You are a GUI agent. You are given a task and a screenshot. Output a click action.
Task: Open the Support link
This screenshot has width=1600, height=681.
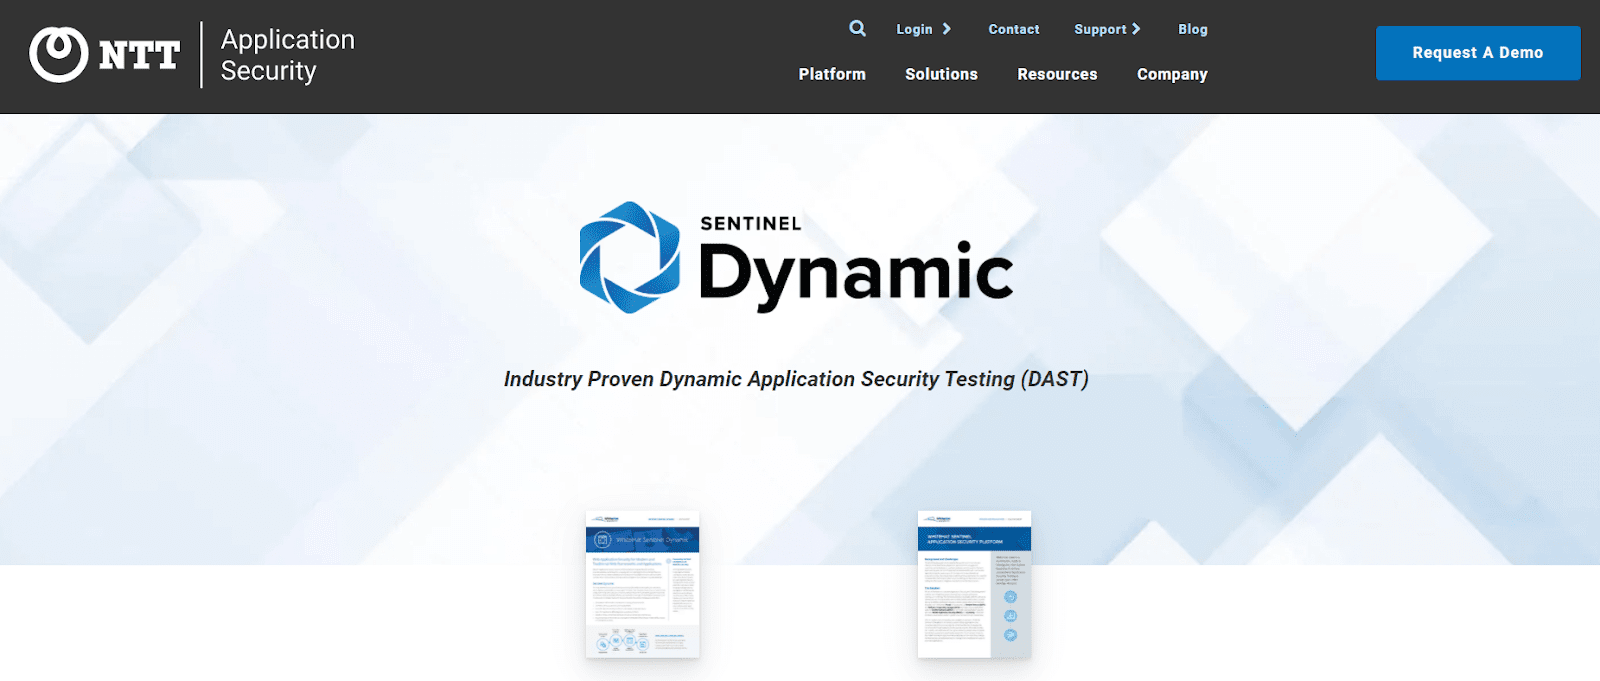click(x=1100, y=29)
